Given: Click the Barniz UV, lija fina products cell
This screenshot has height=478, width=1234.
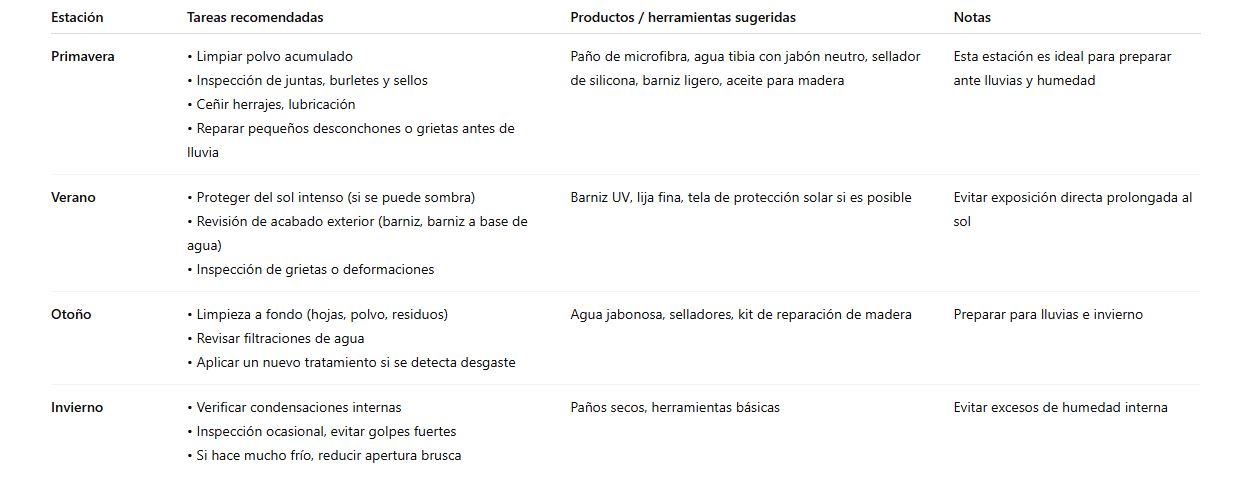Looking at the screenshot, I should coord(741,198).
